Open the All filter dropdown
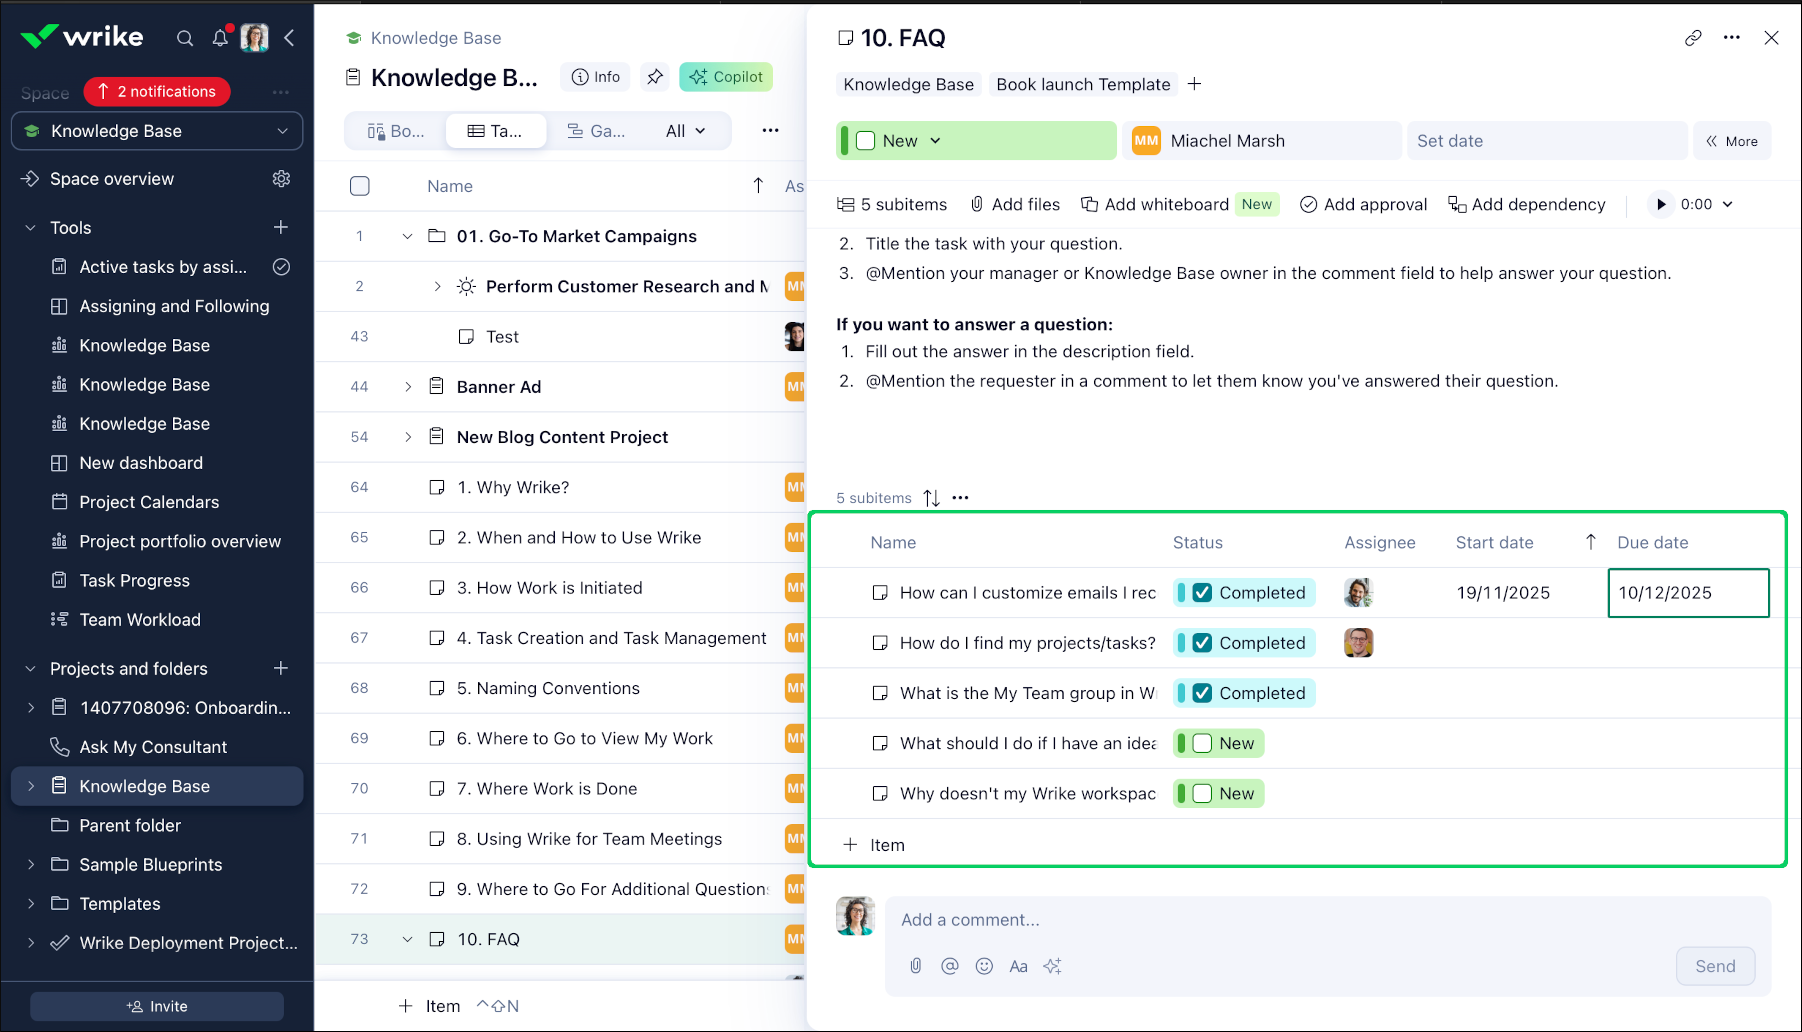Screen dimensions: 1802x1032 [685, 130]
